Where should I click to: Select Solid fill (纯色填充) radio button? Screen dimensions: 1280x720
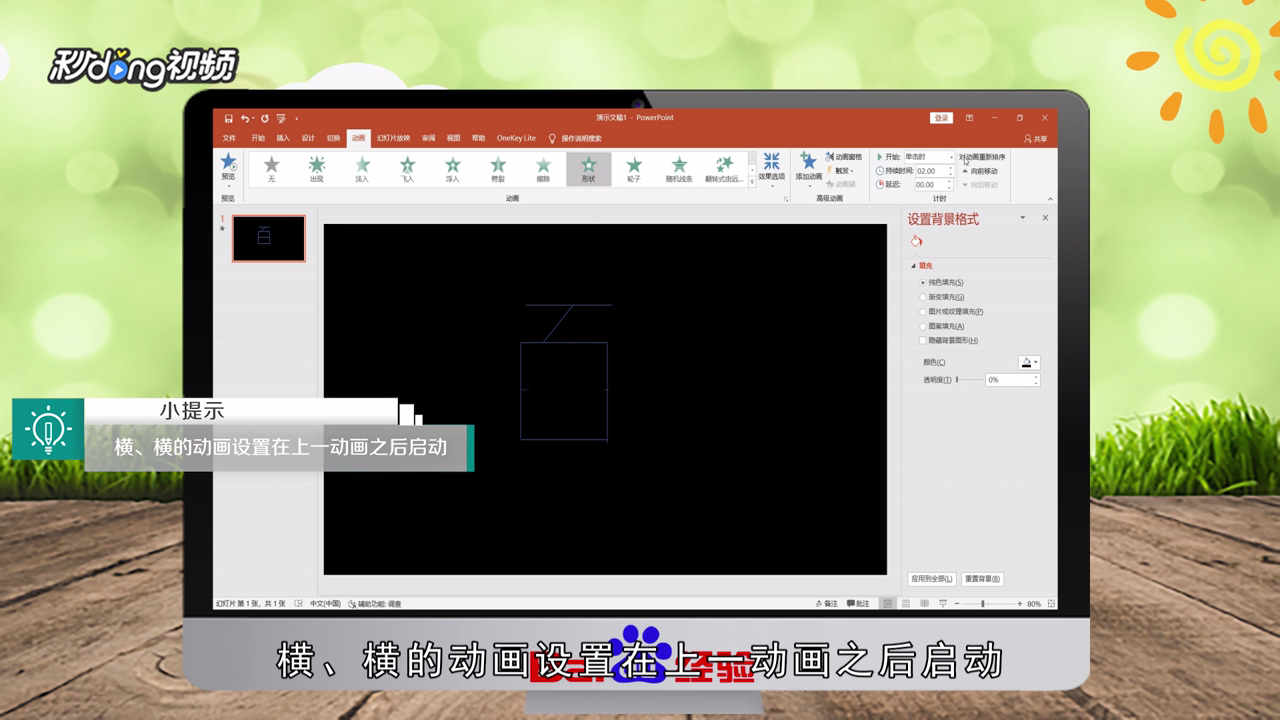pyautogui.click(x=923, y=282)
